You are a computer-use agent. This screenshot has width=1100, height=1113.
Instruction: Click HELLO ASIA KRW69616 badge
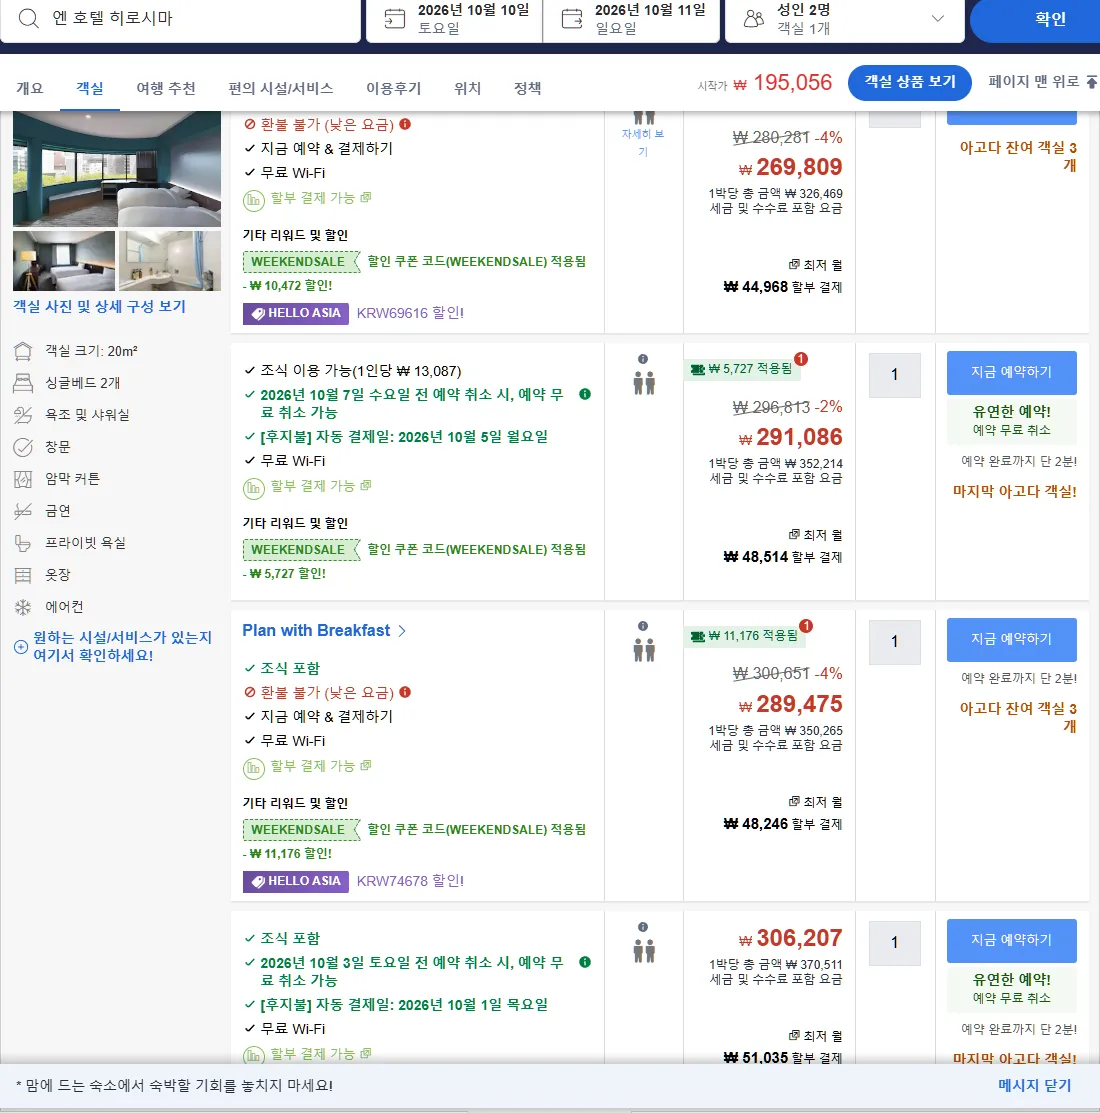[295, 313]
